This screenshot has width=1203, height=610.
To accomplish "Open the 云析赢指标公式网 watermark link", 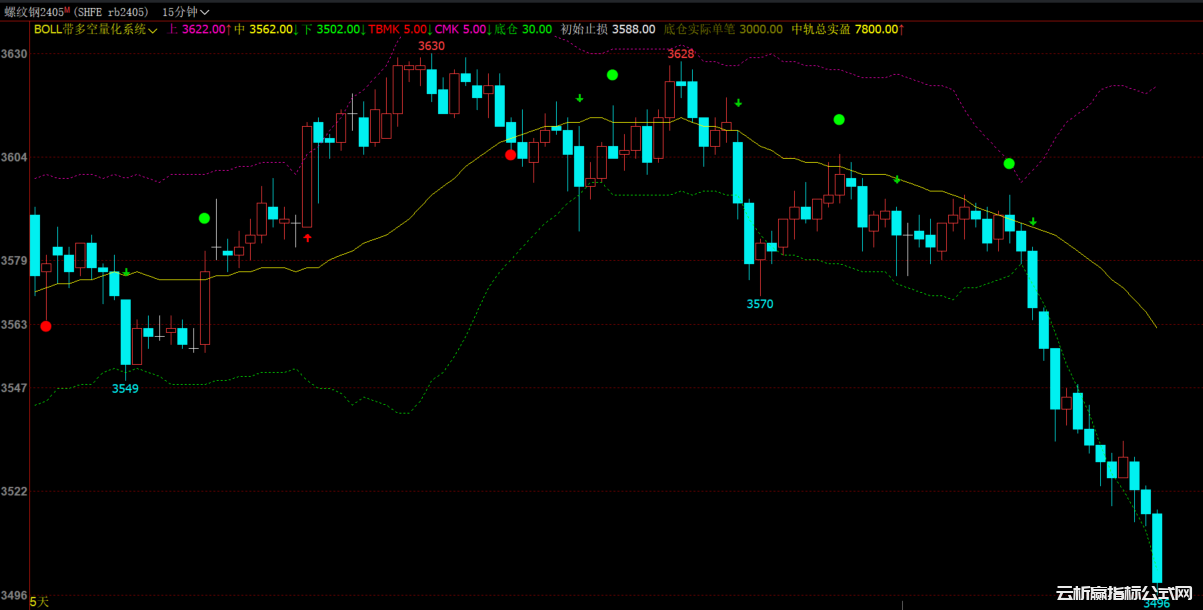I will tap(1126, 594).
